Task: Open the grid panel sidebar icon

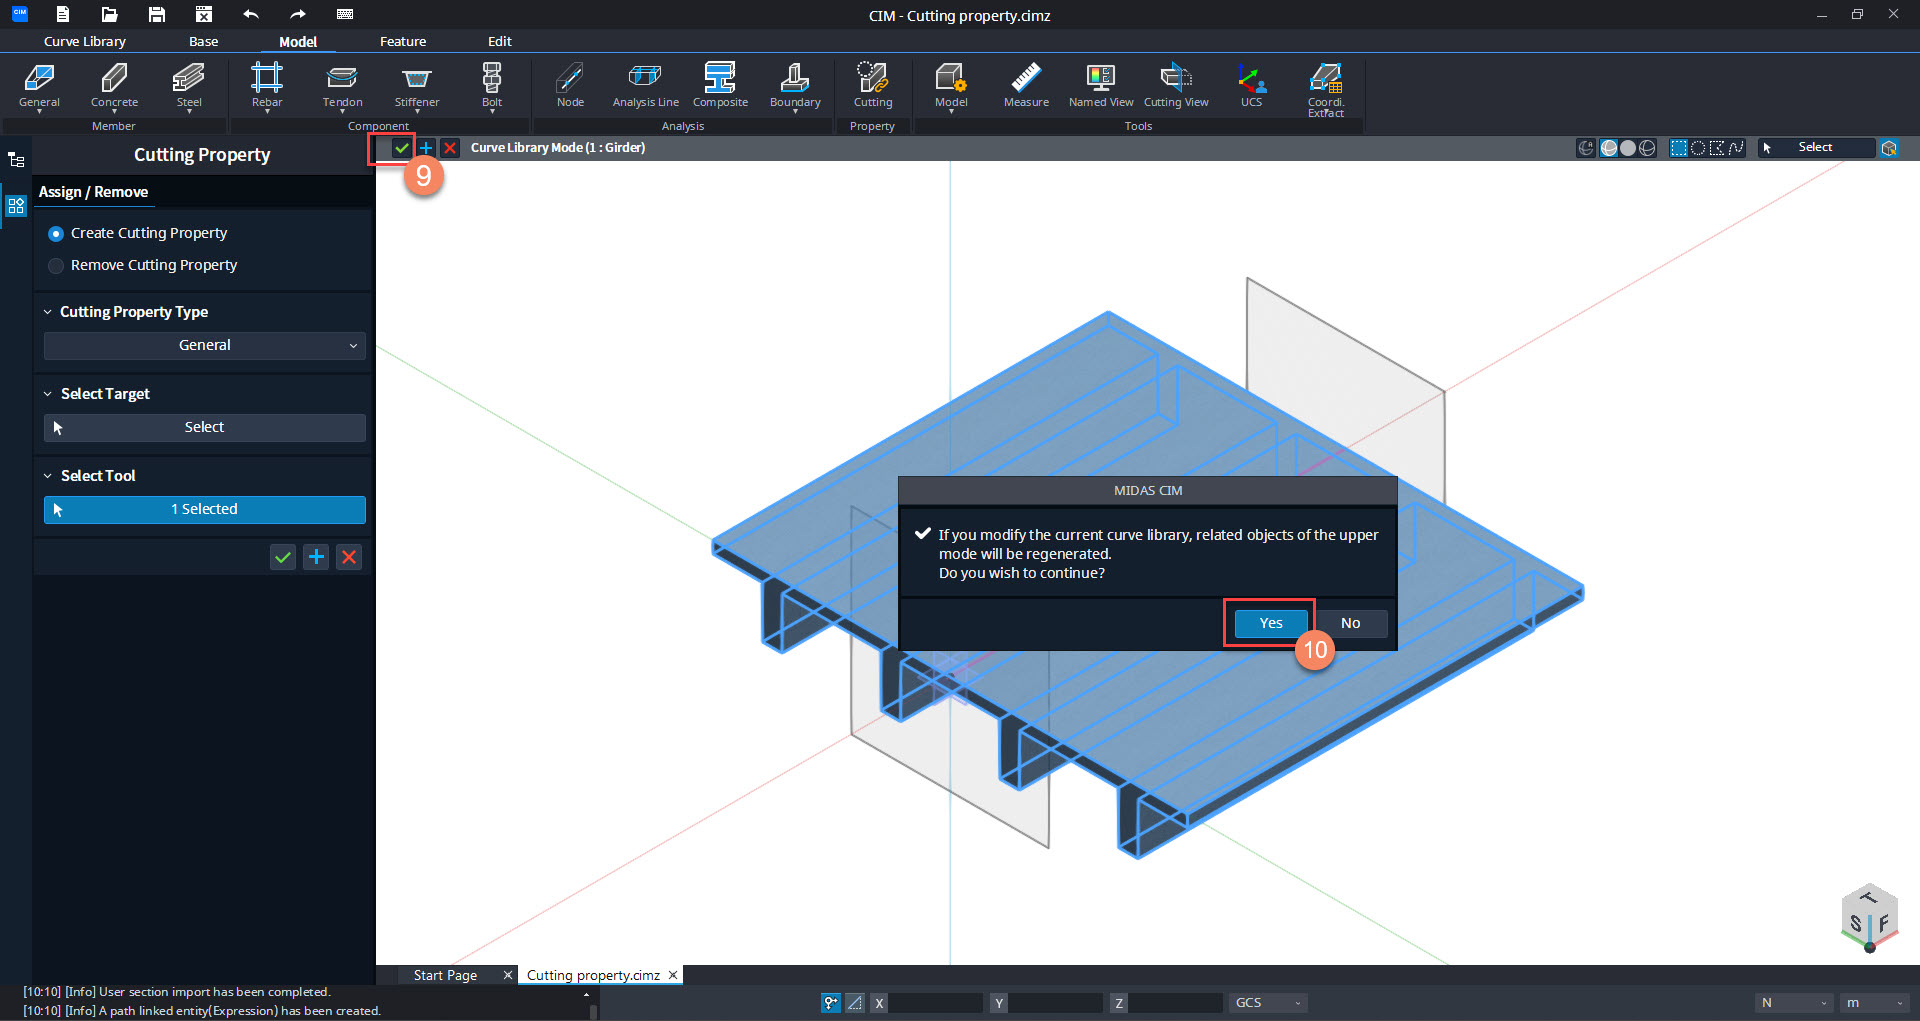Action: tap(16, 206)
